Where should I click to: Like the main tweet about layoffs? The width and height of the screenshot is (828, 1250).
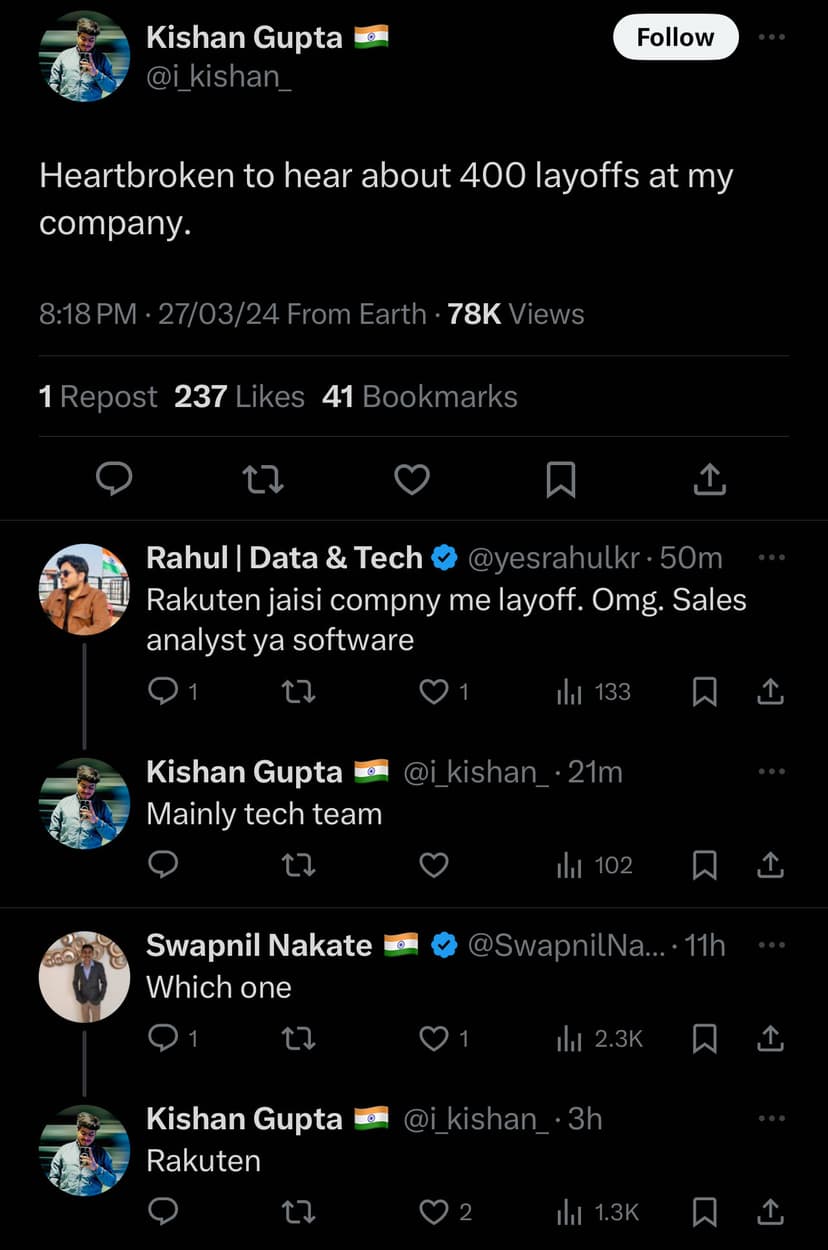tap(411, 481)
